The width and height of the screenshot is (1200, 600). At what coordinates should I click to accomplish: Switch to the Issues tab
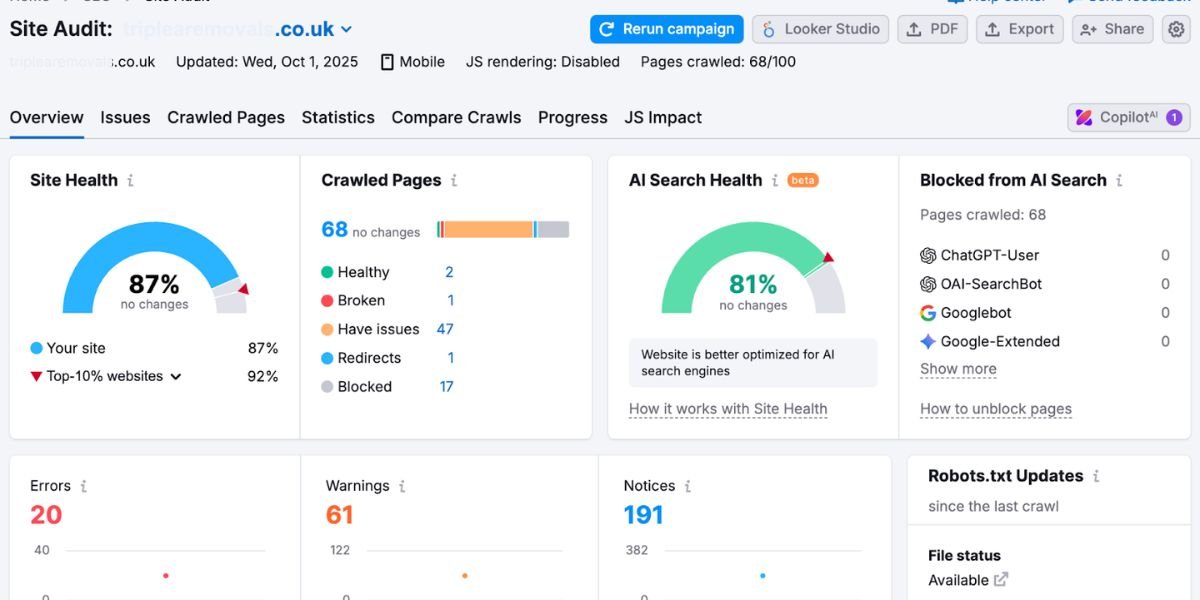point(125,117)
